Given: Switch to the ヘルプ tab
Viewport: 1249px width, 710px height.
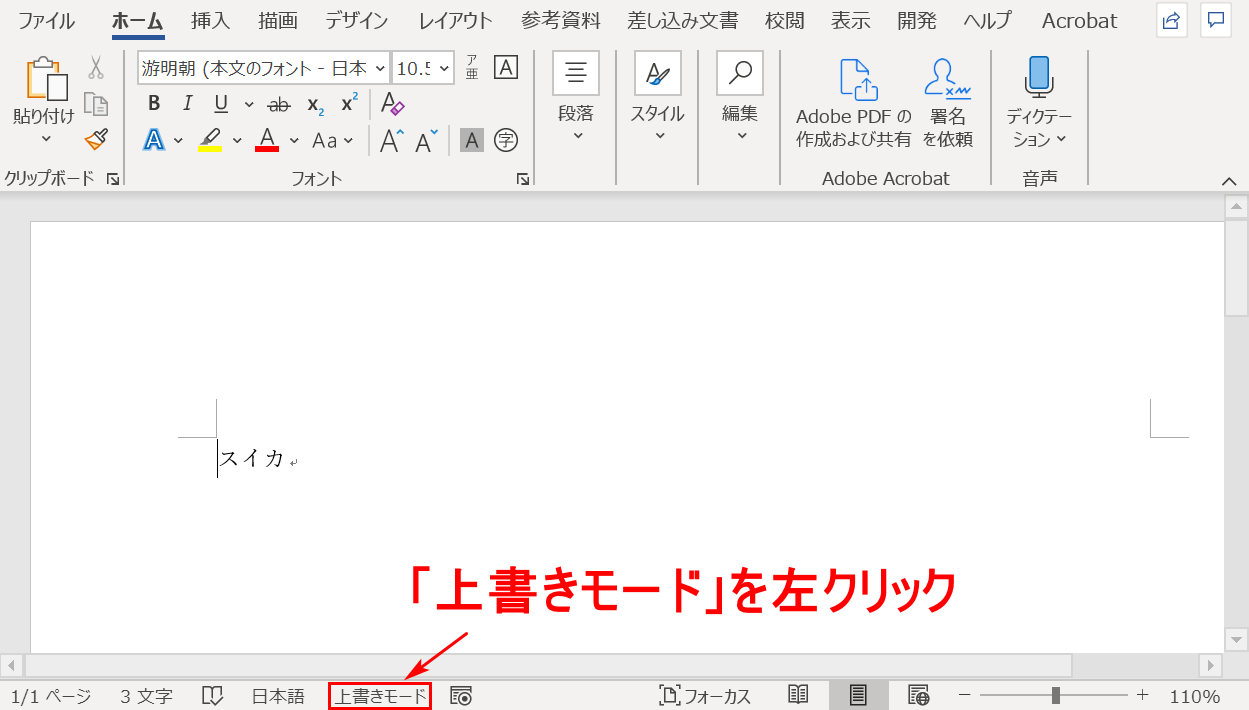Looking at the screenshot, I should click(x=988, y=20).
